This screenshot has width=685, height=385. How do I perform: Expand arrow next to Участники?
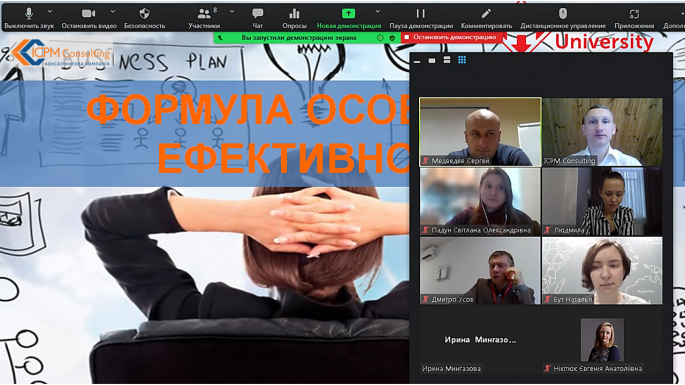point(232,11)
